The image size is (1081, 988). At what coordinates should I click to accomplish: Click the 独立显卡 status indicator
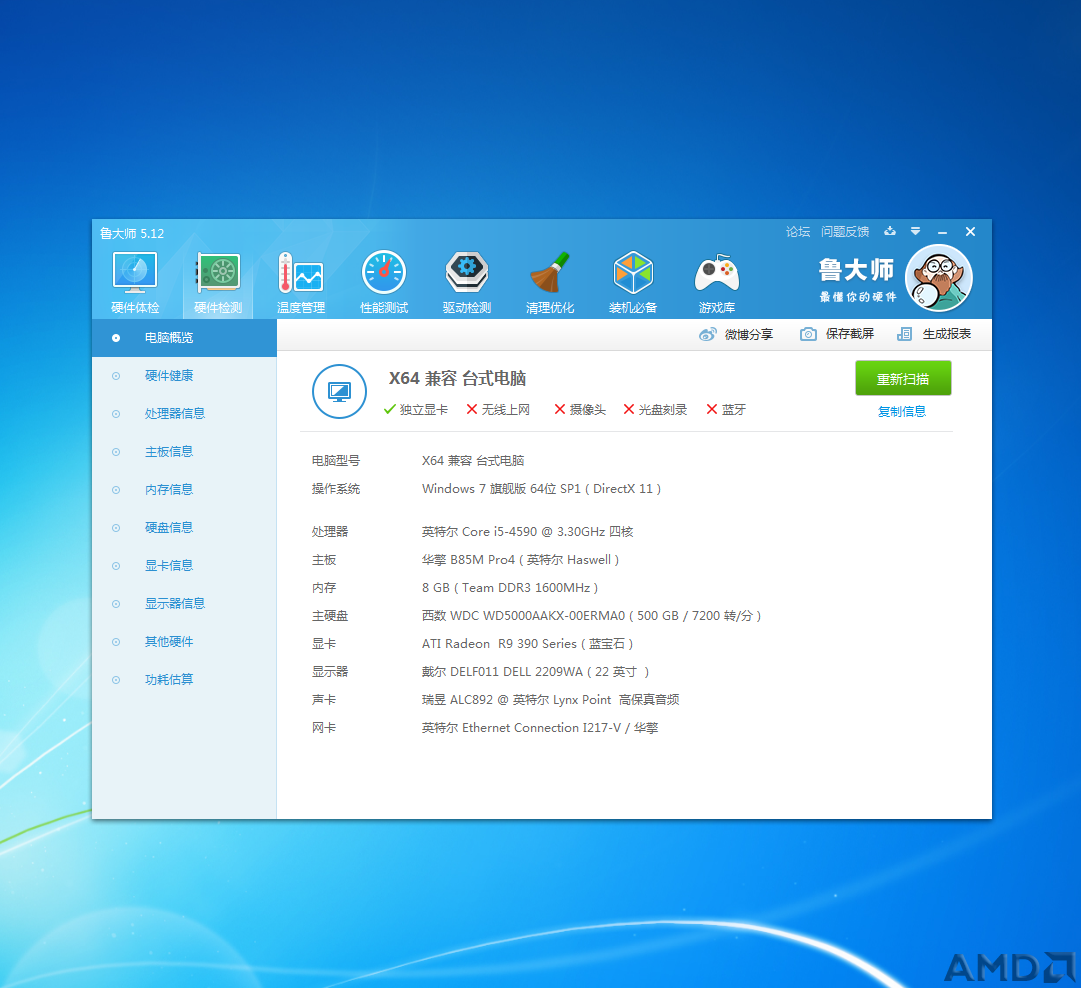pyautogui.click(x=416, y=410)
